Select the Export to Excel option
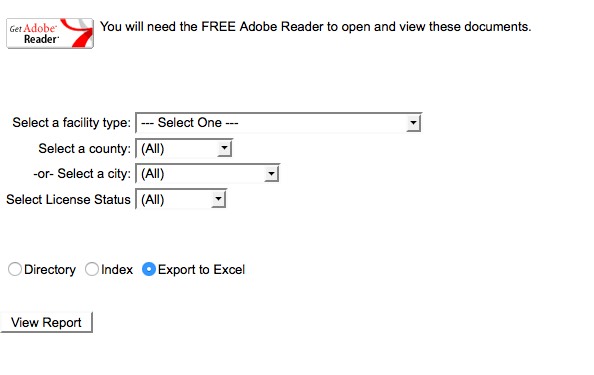The height and width of the screenshot is (375, 594). [148, 269]
